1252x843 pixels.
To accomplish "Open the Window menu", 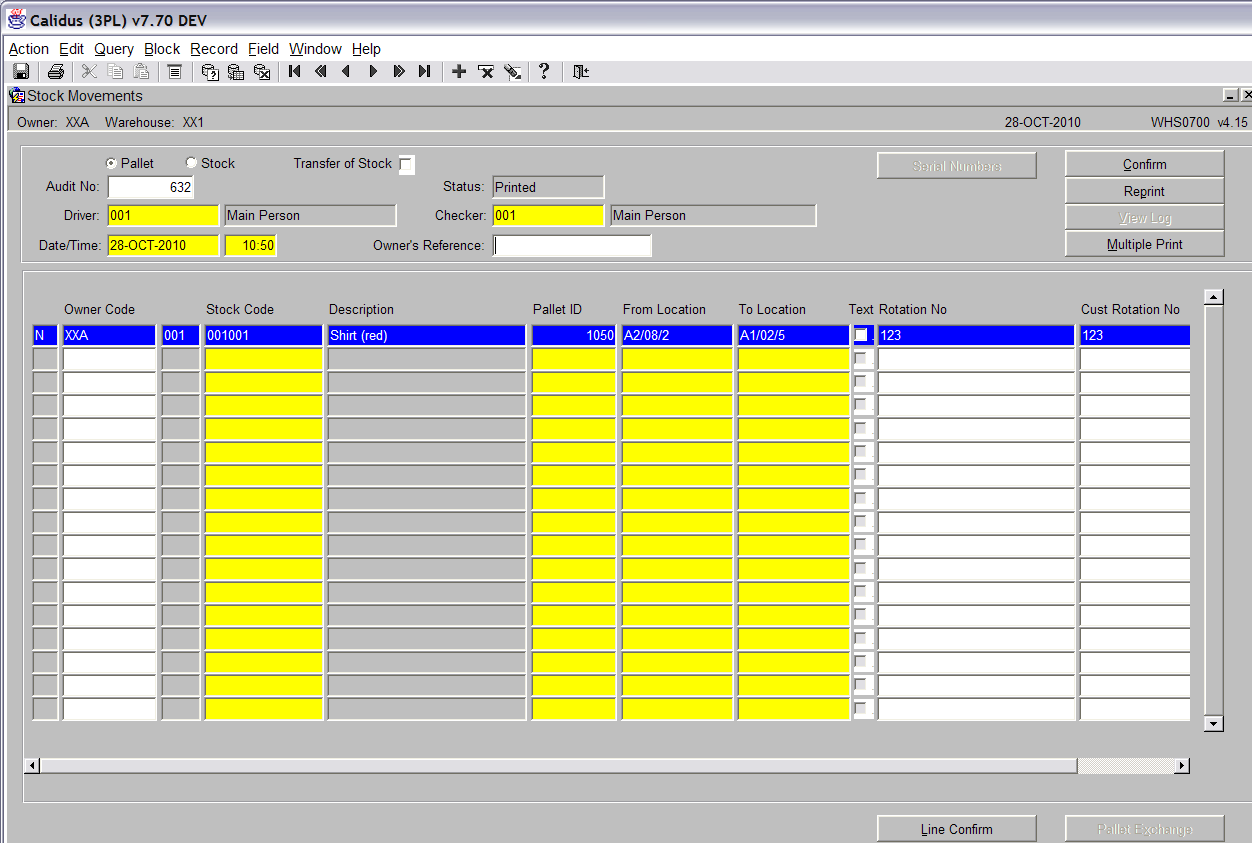I will coord(315,49).
